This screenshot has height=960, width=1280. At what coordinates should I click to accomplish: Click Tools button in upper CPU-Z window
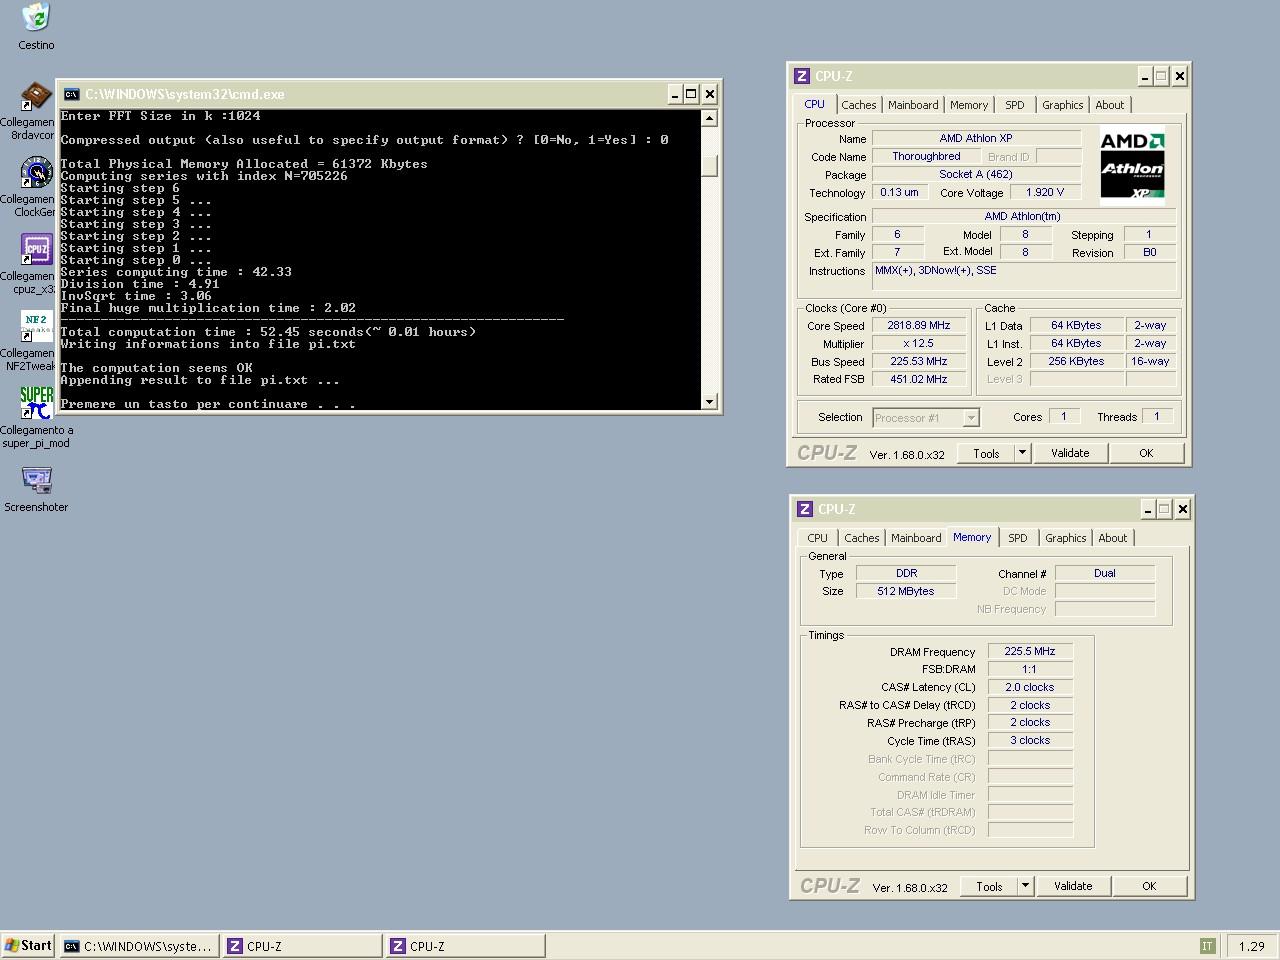(986, 453)
